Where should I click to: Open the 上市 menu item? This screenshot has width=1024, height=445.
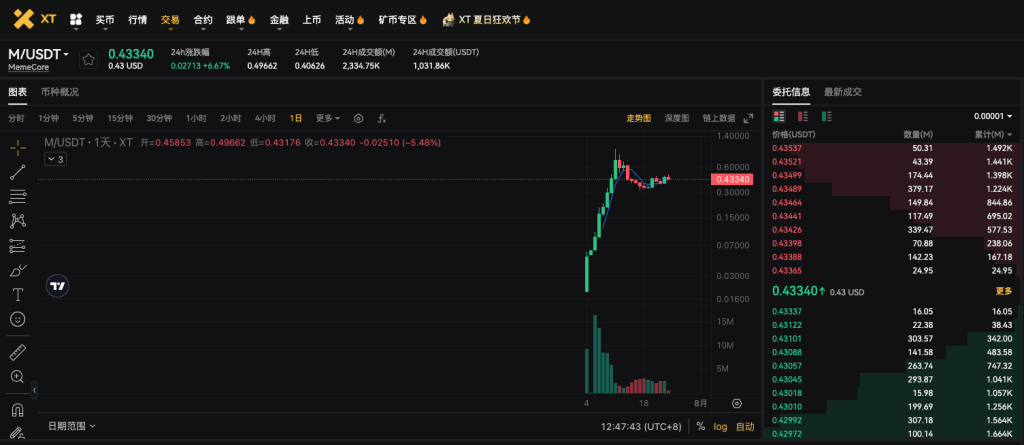pos(312,20)
